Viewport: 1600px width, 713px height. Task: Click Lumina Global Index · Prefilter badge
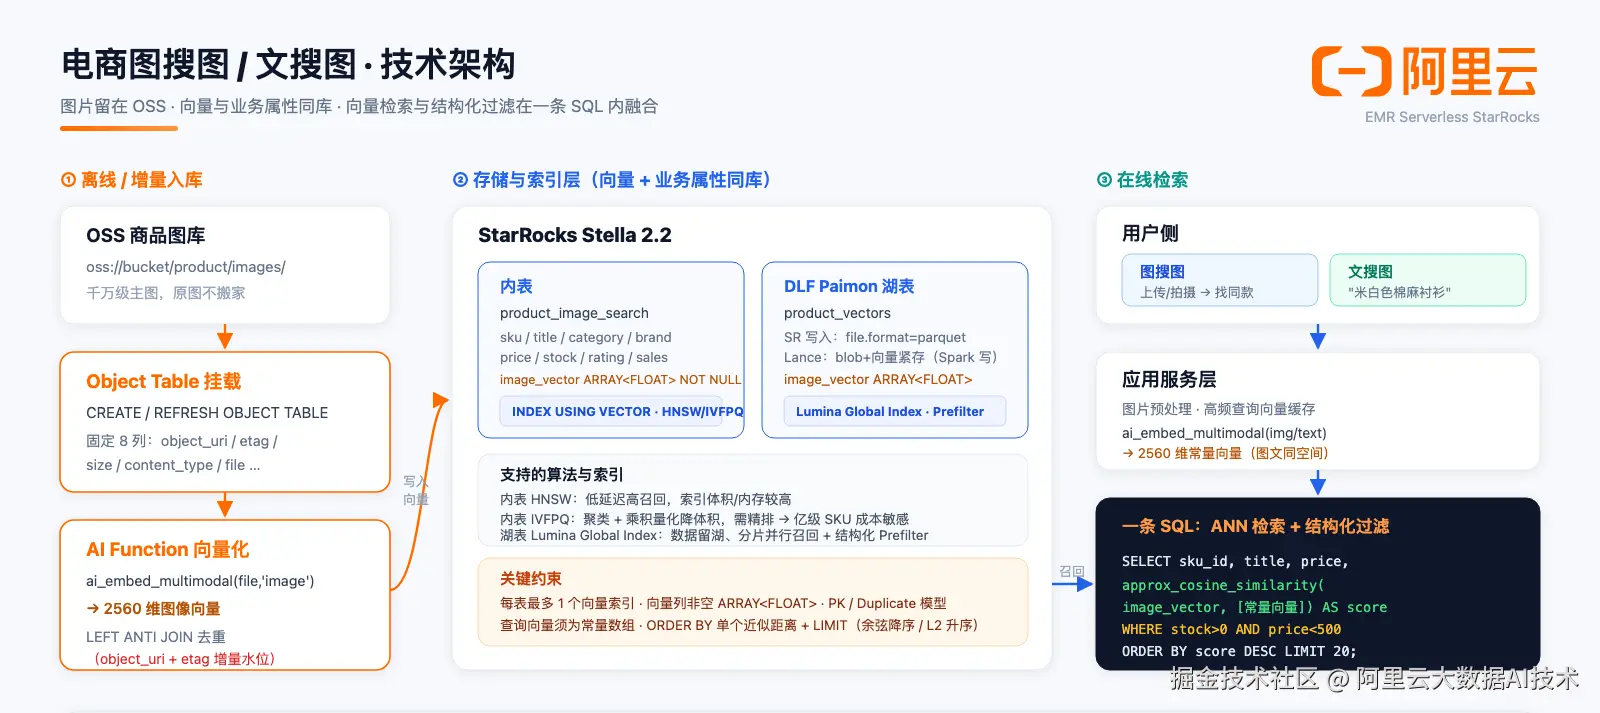point(895,411)
